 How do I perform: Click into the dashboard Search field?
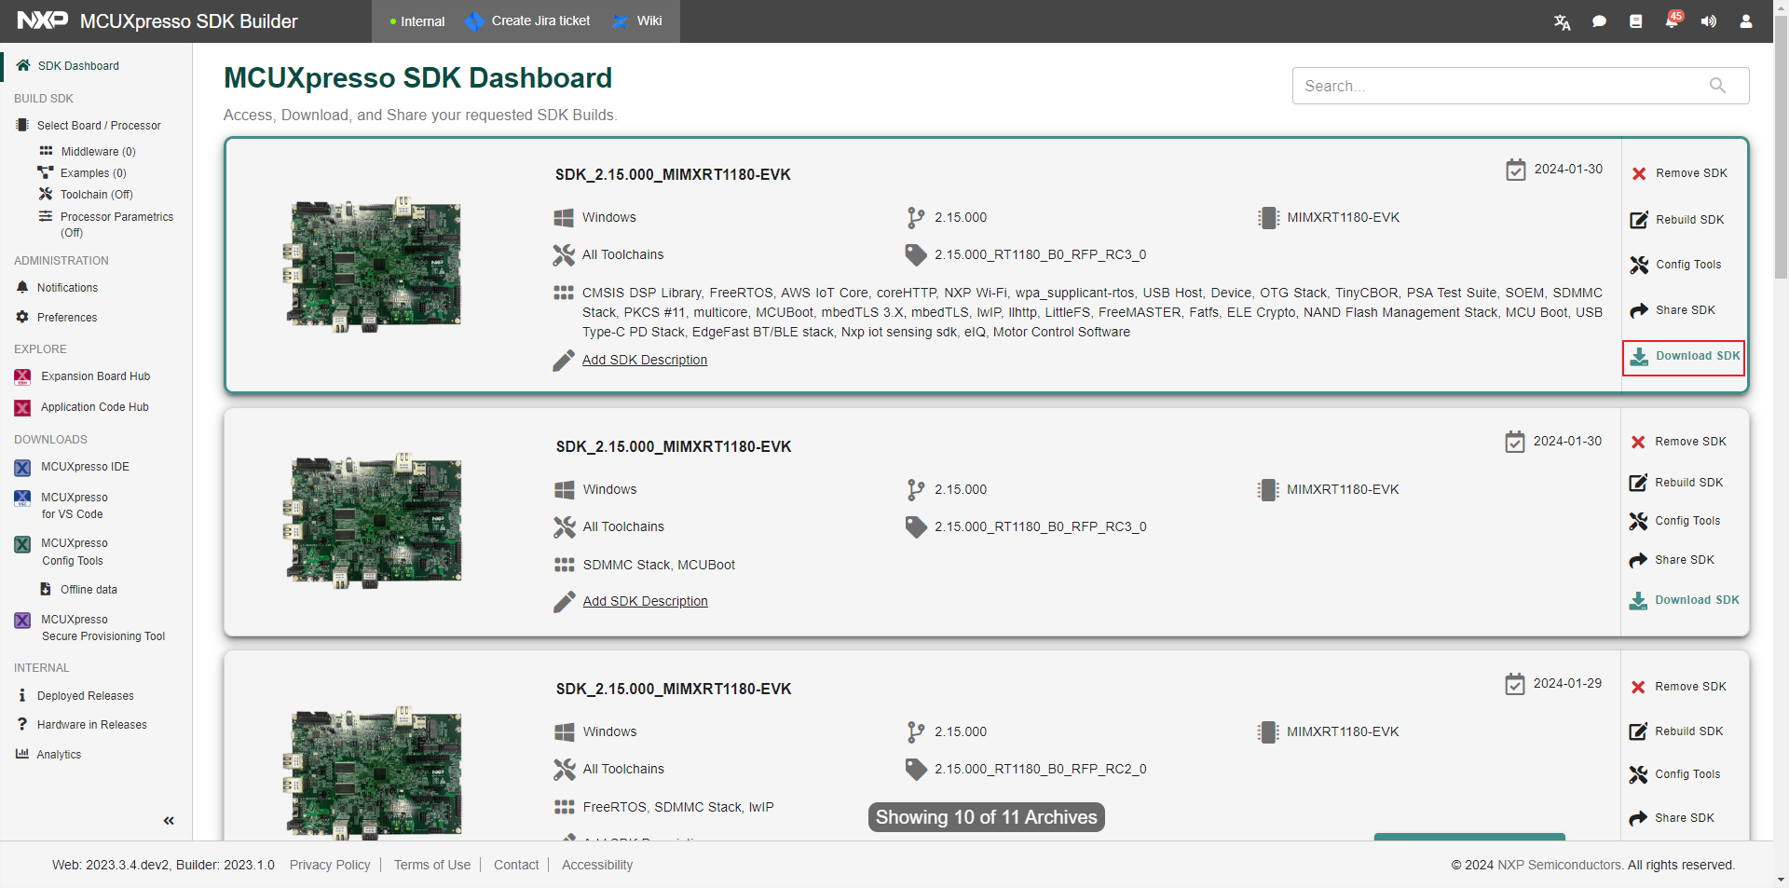[x=1500, y=86]
